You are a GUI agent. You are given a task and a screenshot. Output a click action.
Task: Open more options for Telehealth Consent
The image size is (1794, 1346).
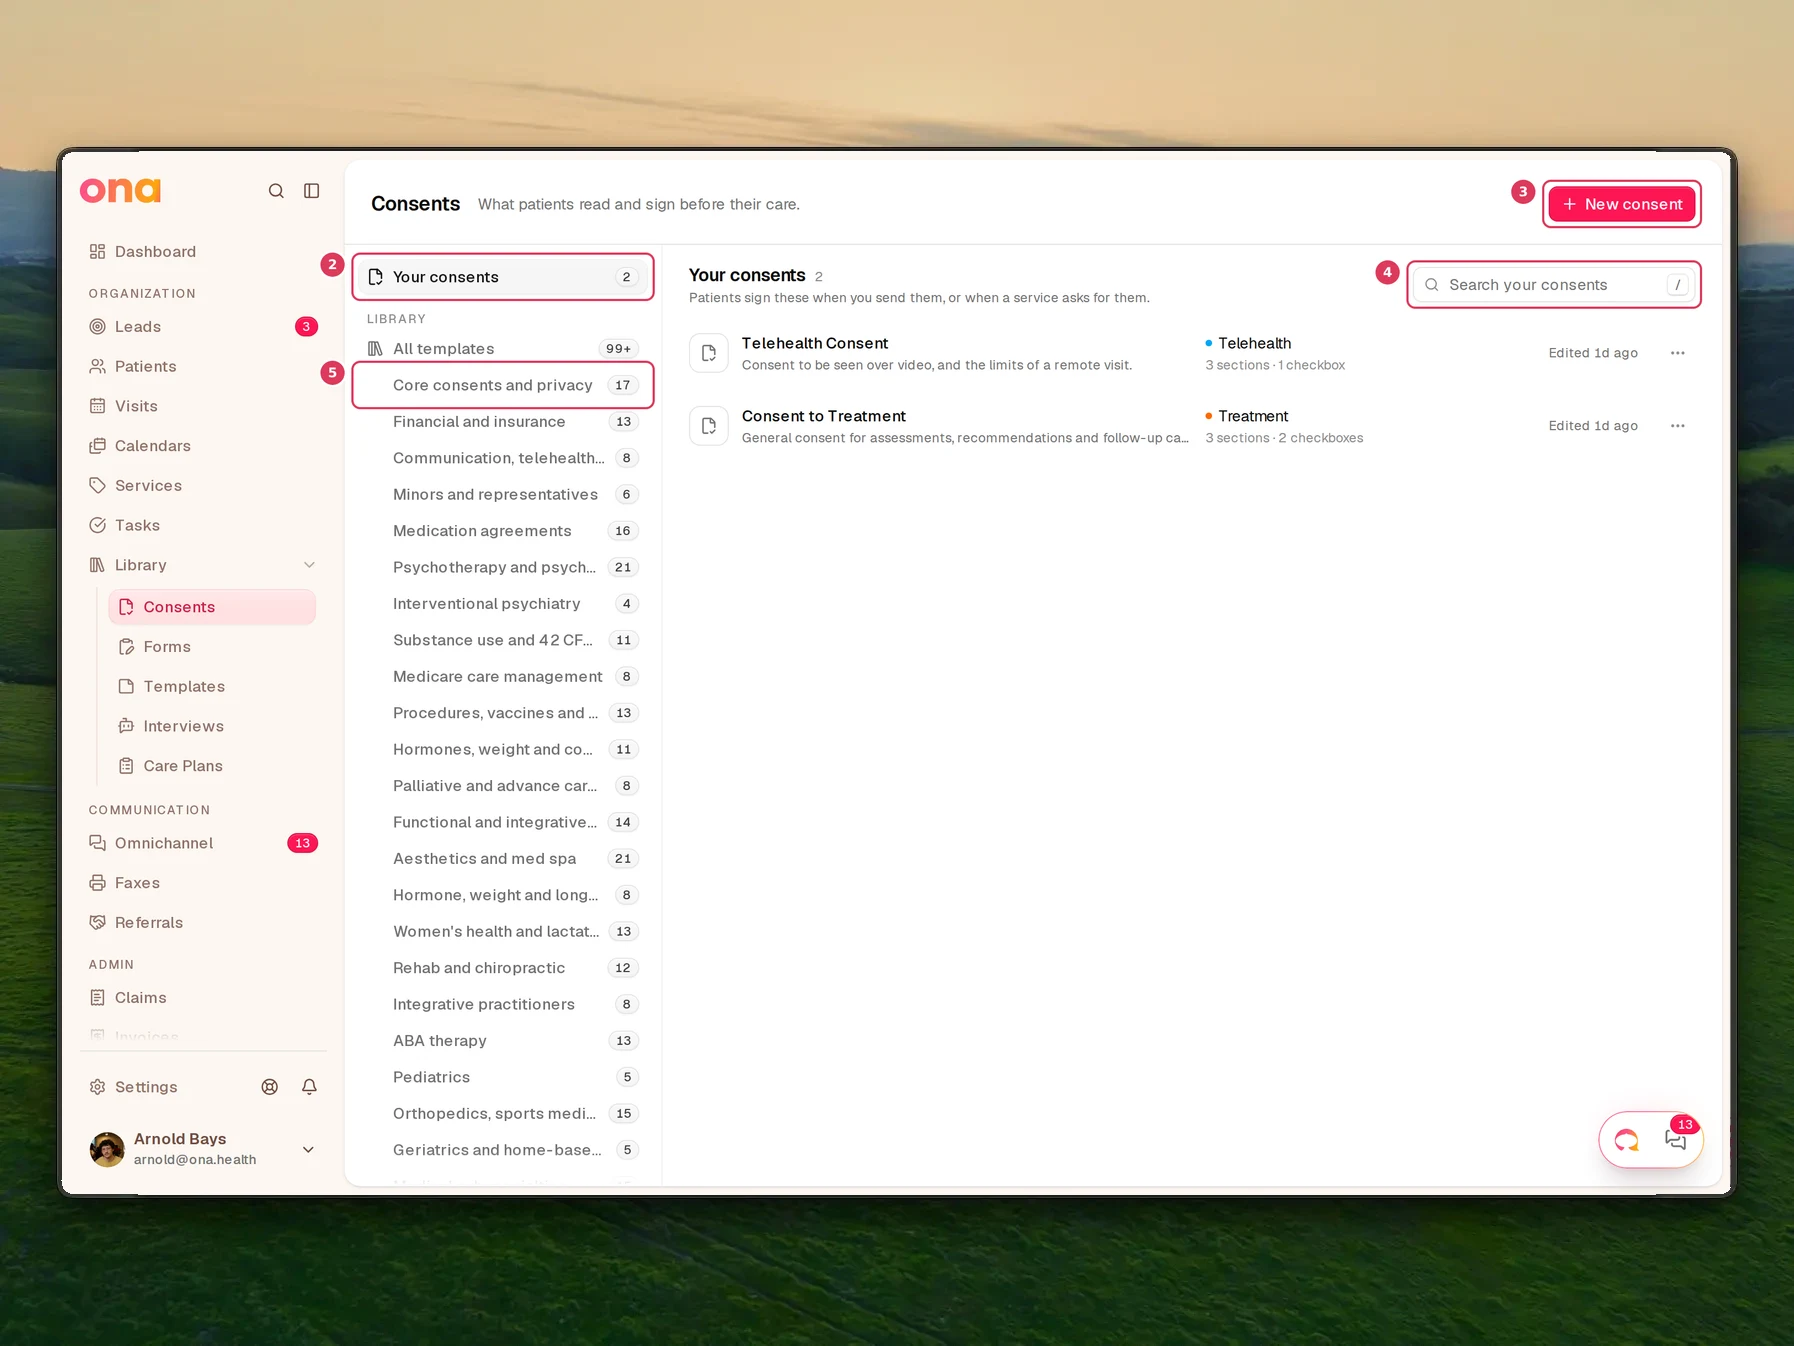point(1678,353)
